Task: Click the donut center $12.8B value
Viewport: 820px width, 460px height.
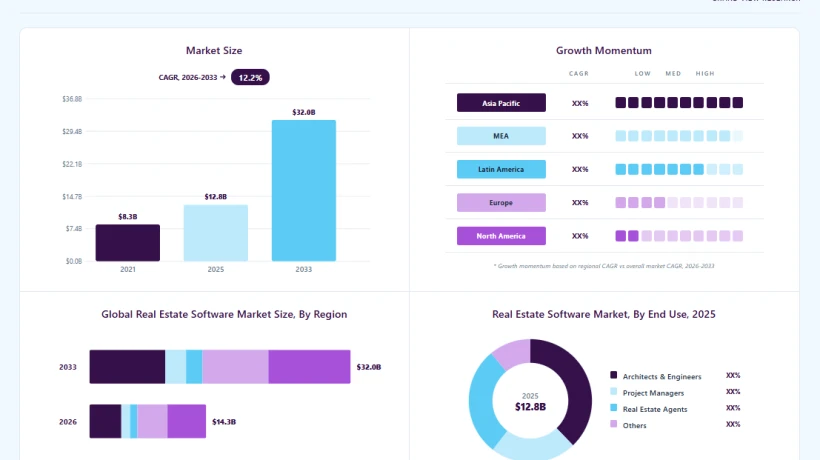Action: click(530, 407)
